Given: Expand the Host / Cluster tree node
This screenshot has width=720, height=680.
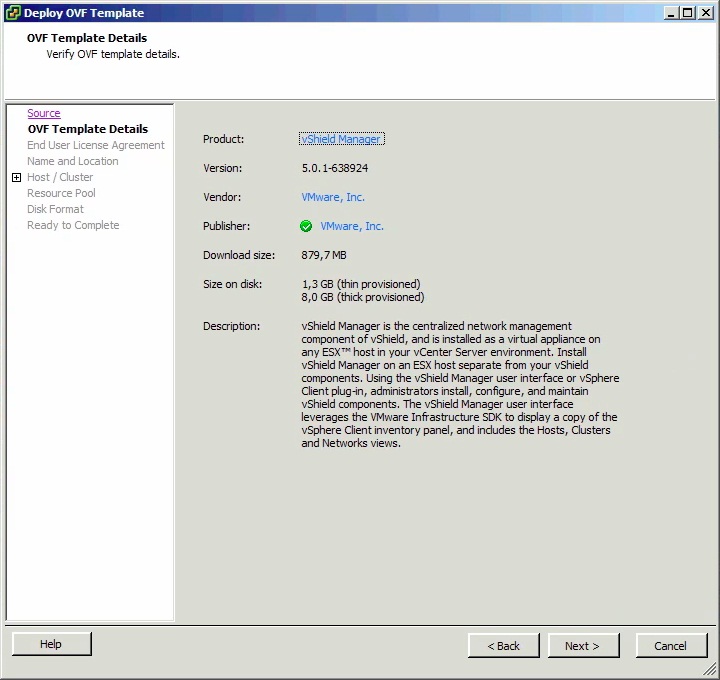Looking at the screenshot, I should pyautogui.click(x=17, y=177).
